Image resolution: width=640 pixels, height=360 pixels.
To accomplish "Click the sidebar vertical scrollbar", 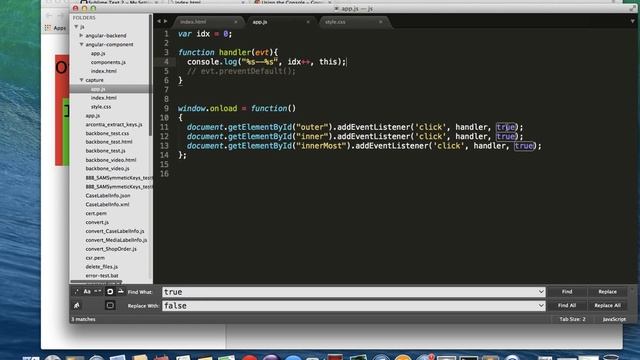I will click(x=150, y=76).
